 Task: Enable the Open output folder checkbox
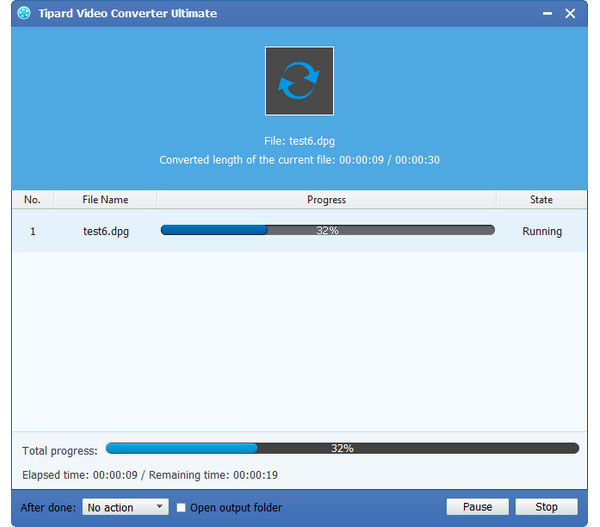pos(181,507)
